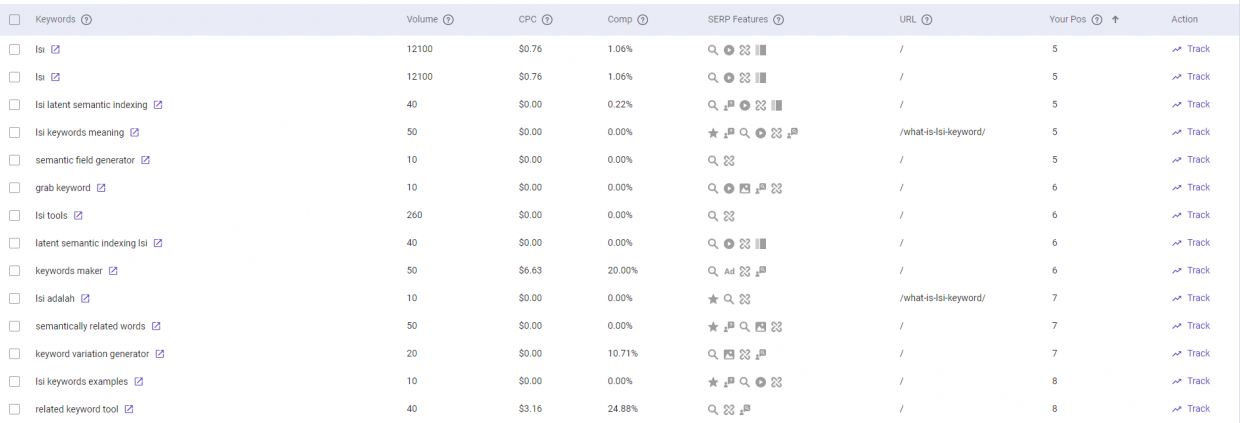Click help icon next to SERP Features header
Screen dimensions: 1240x423
click(778, 20)
